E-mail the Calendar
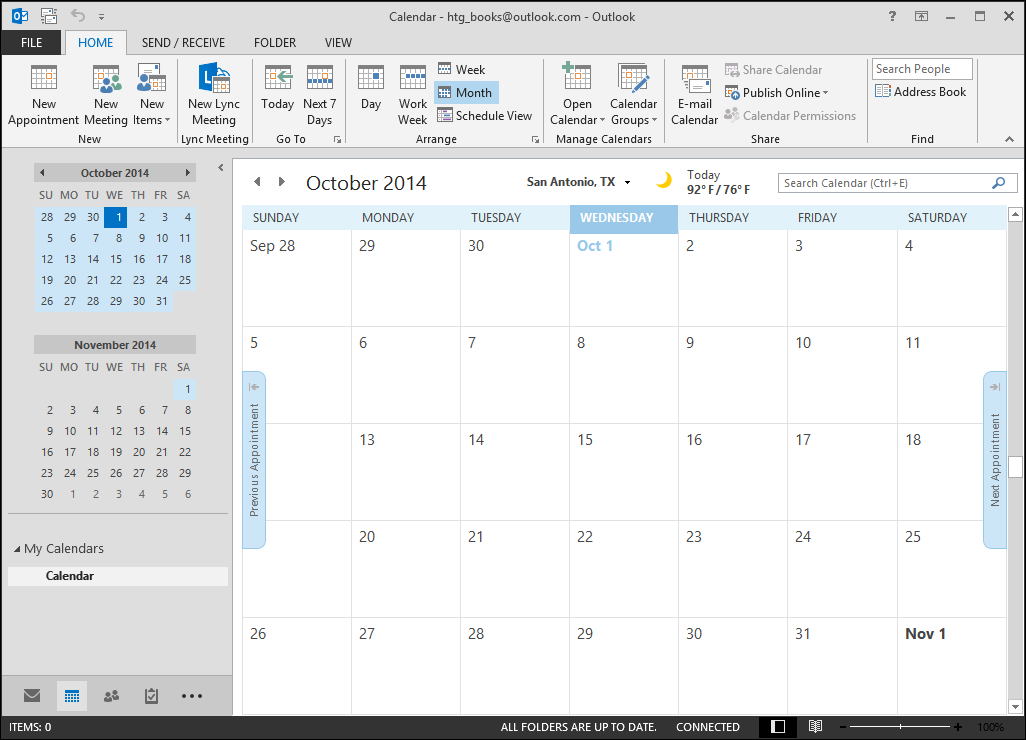The width and height of the screenshot is (1026, 740). (x=694, y=95)
